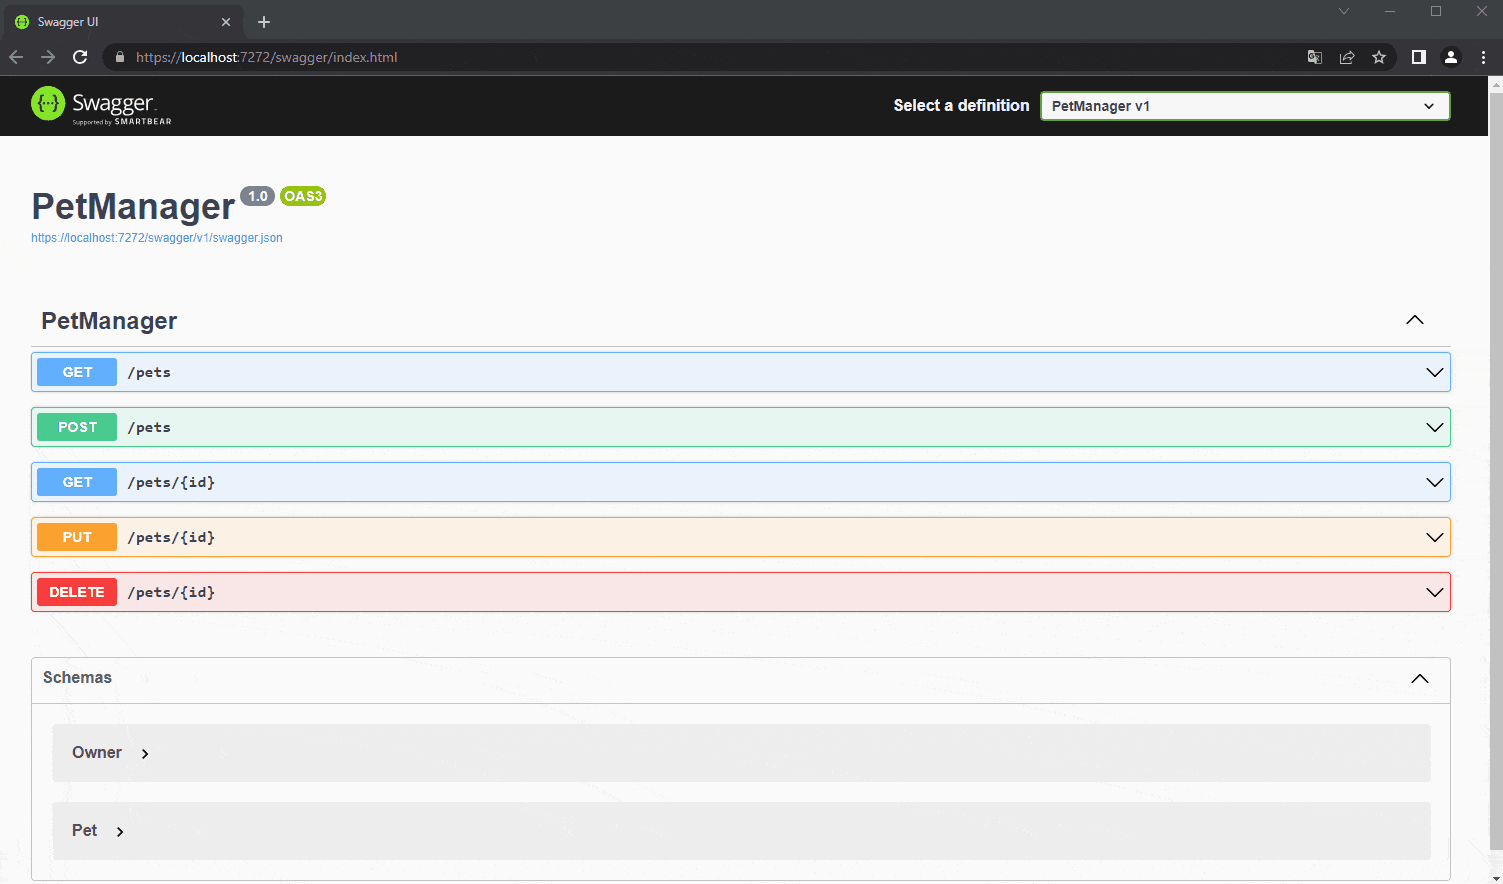This screenshot has width=1503, height=884.
Task: Open tab search chevron in title bar
Action: tap(1344, 11)
